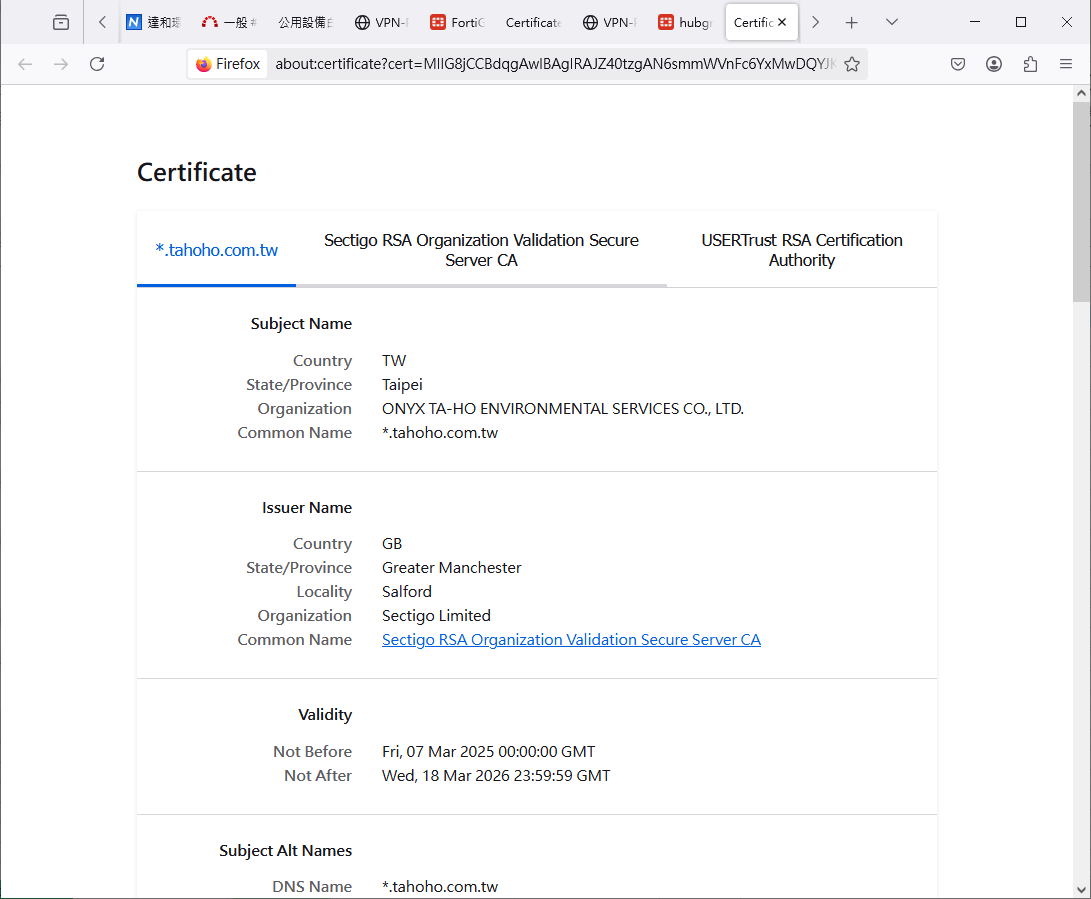Show the Sectigo RSA Organization Validation tab
Screen dimensions: 1091x899
481,250
